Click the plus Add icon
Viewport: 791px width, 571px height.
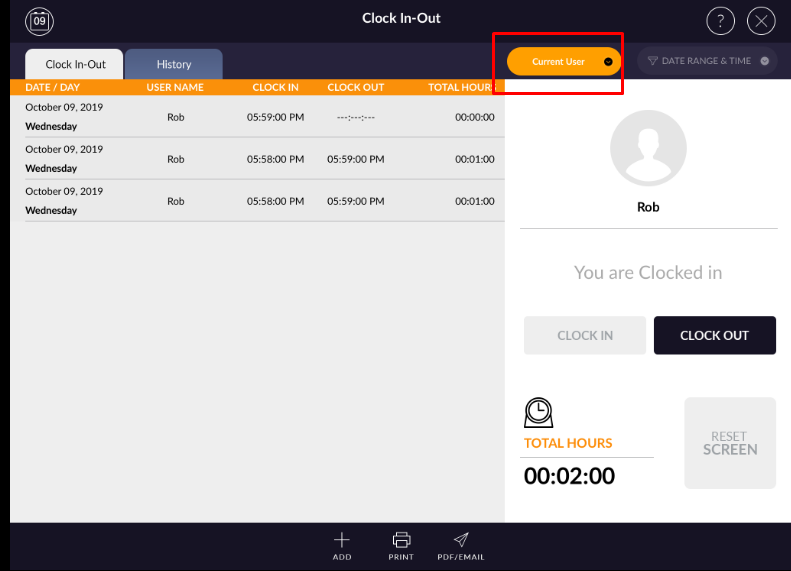click(342, 540)
